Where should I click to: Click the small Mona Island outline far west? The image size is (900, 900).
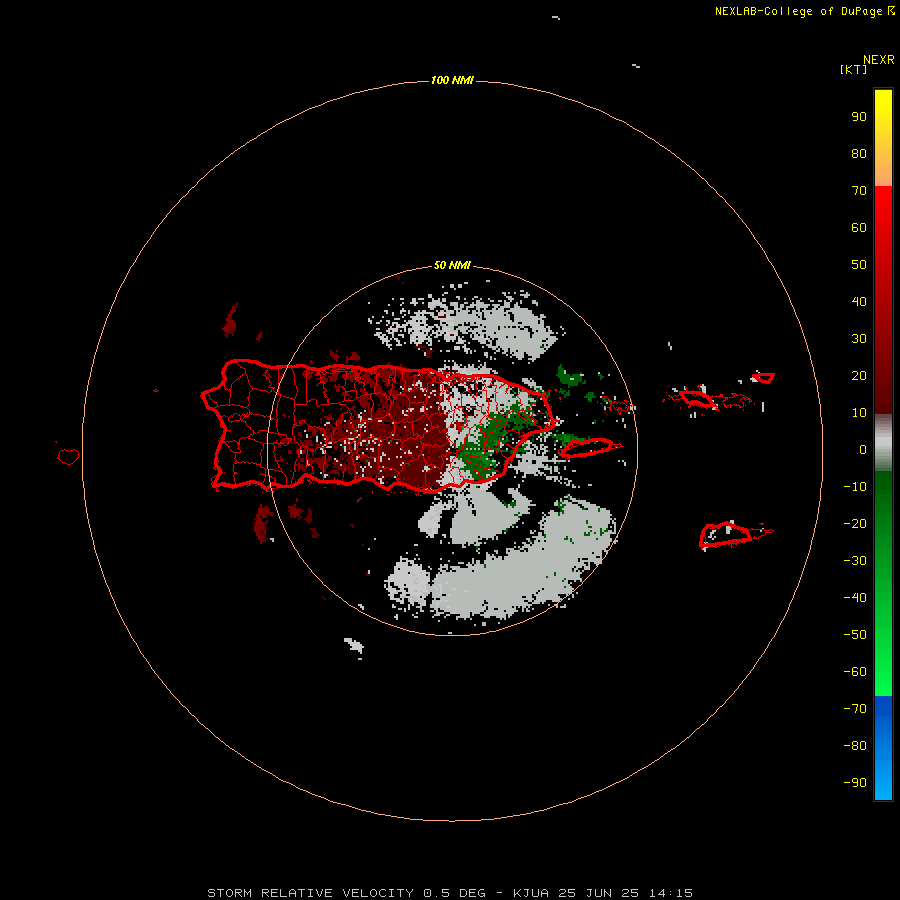pos(68,456)
